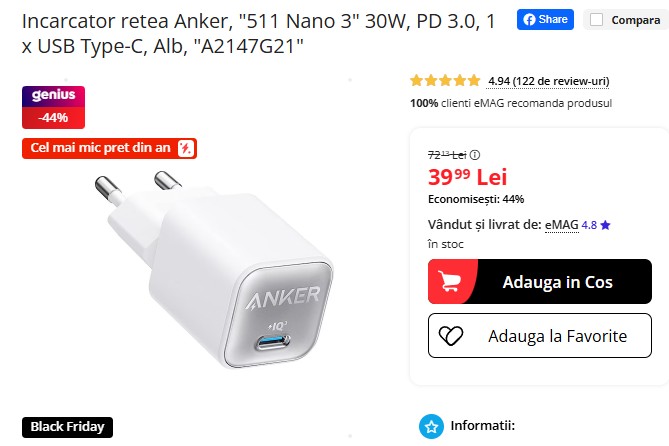Click the seller rating star icon
The width and height of the screenshot is (669, 446).
point(605,225)
